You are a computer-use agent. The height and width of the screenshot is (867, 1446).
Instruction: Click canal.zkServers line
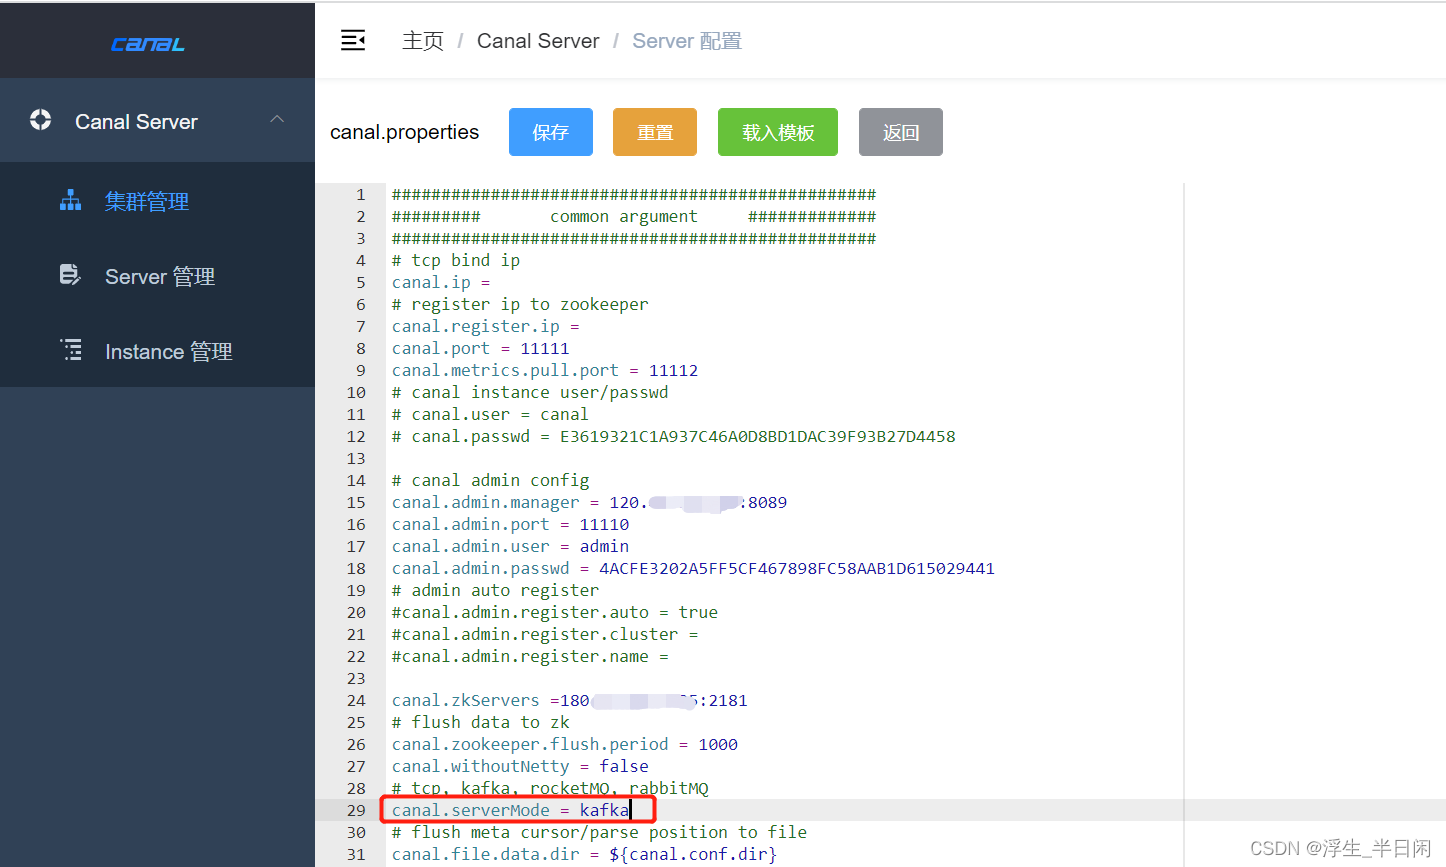point(569,700)
